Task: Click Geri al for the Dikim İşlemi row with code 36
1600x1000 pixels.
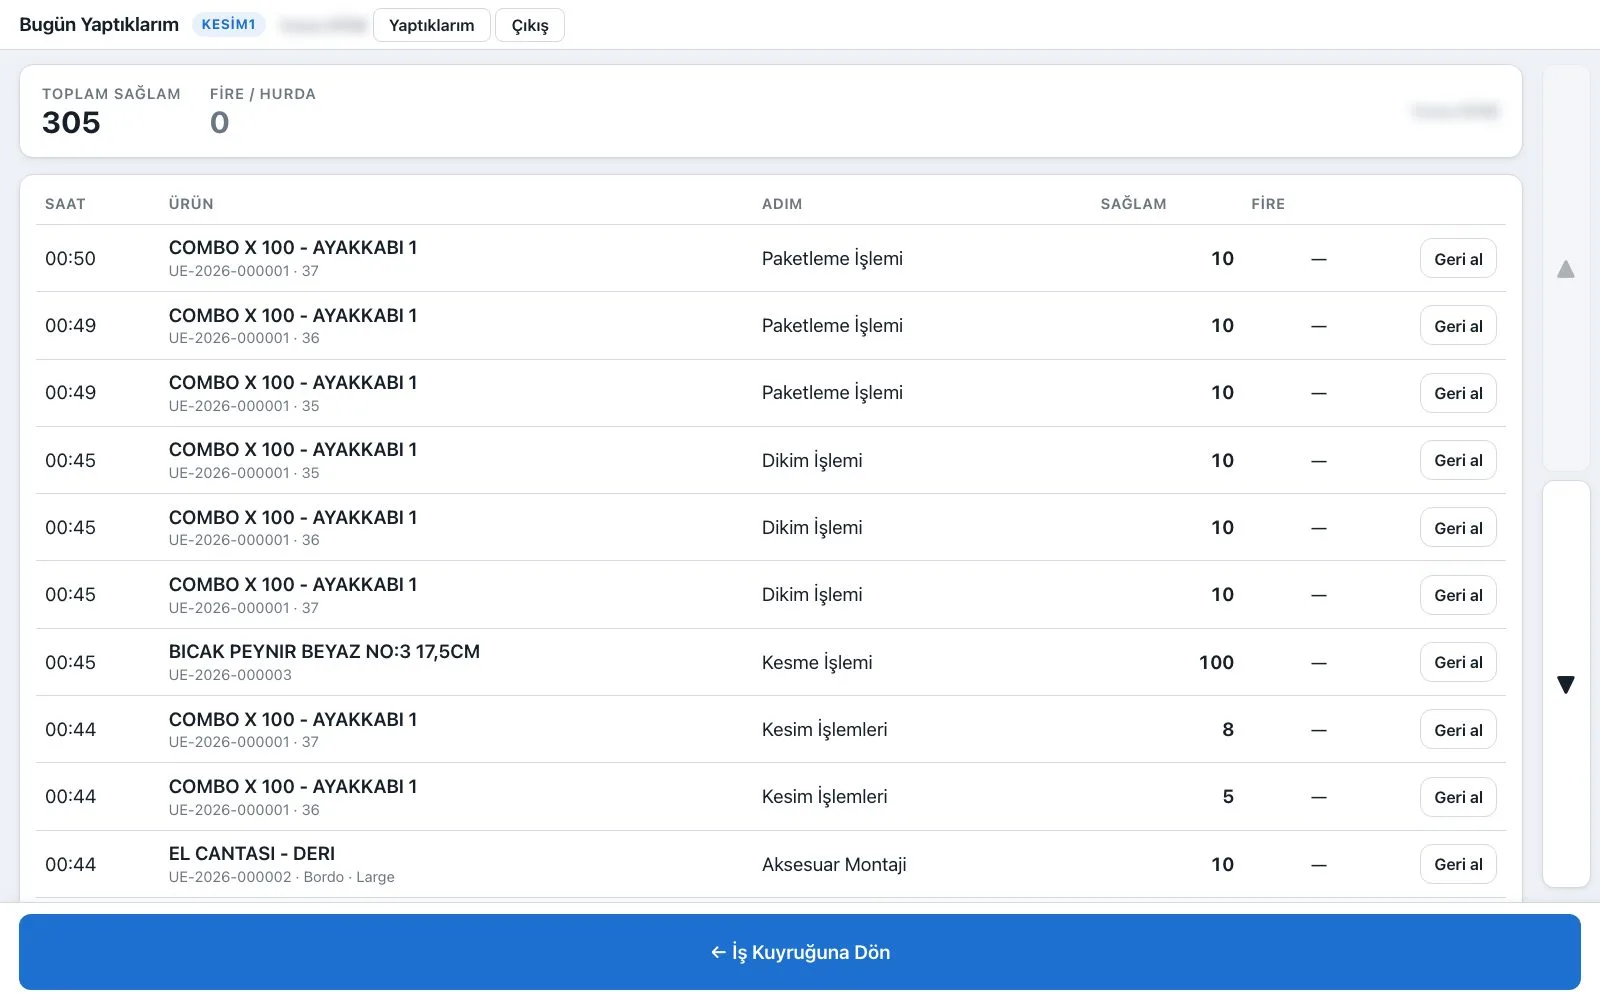Action: pos(1458,527)
